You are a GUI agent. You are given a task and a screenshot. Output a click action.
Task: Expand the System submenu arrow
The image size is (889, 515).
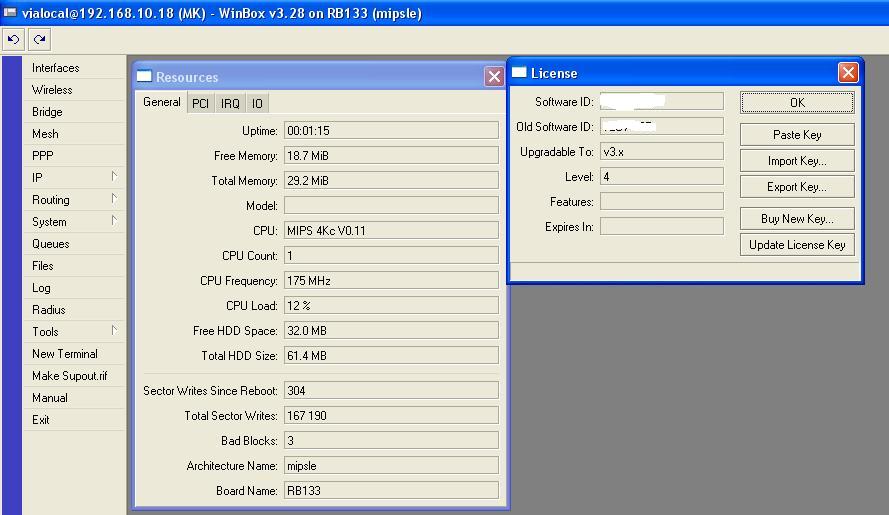tap(114, 221)
